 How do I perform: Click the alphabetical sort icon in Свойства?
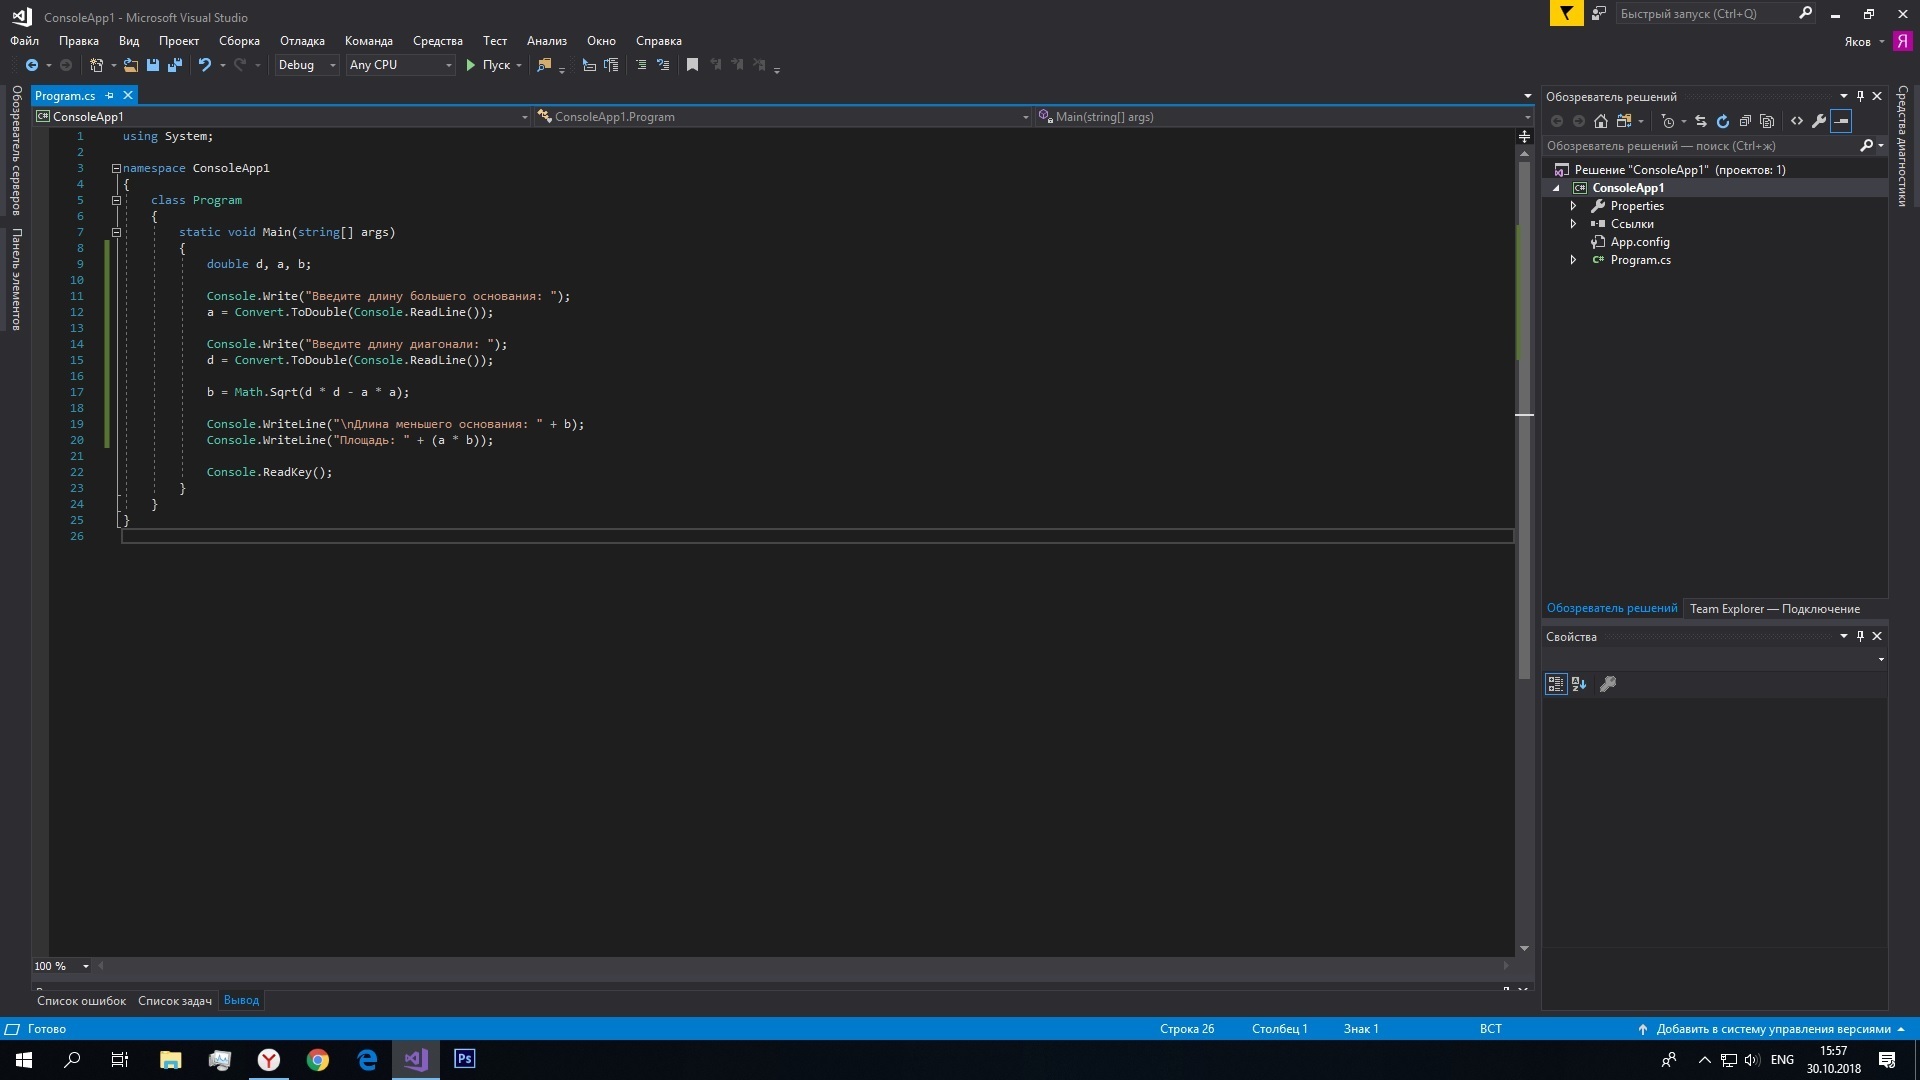[1579, 684]
